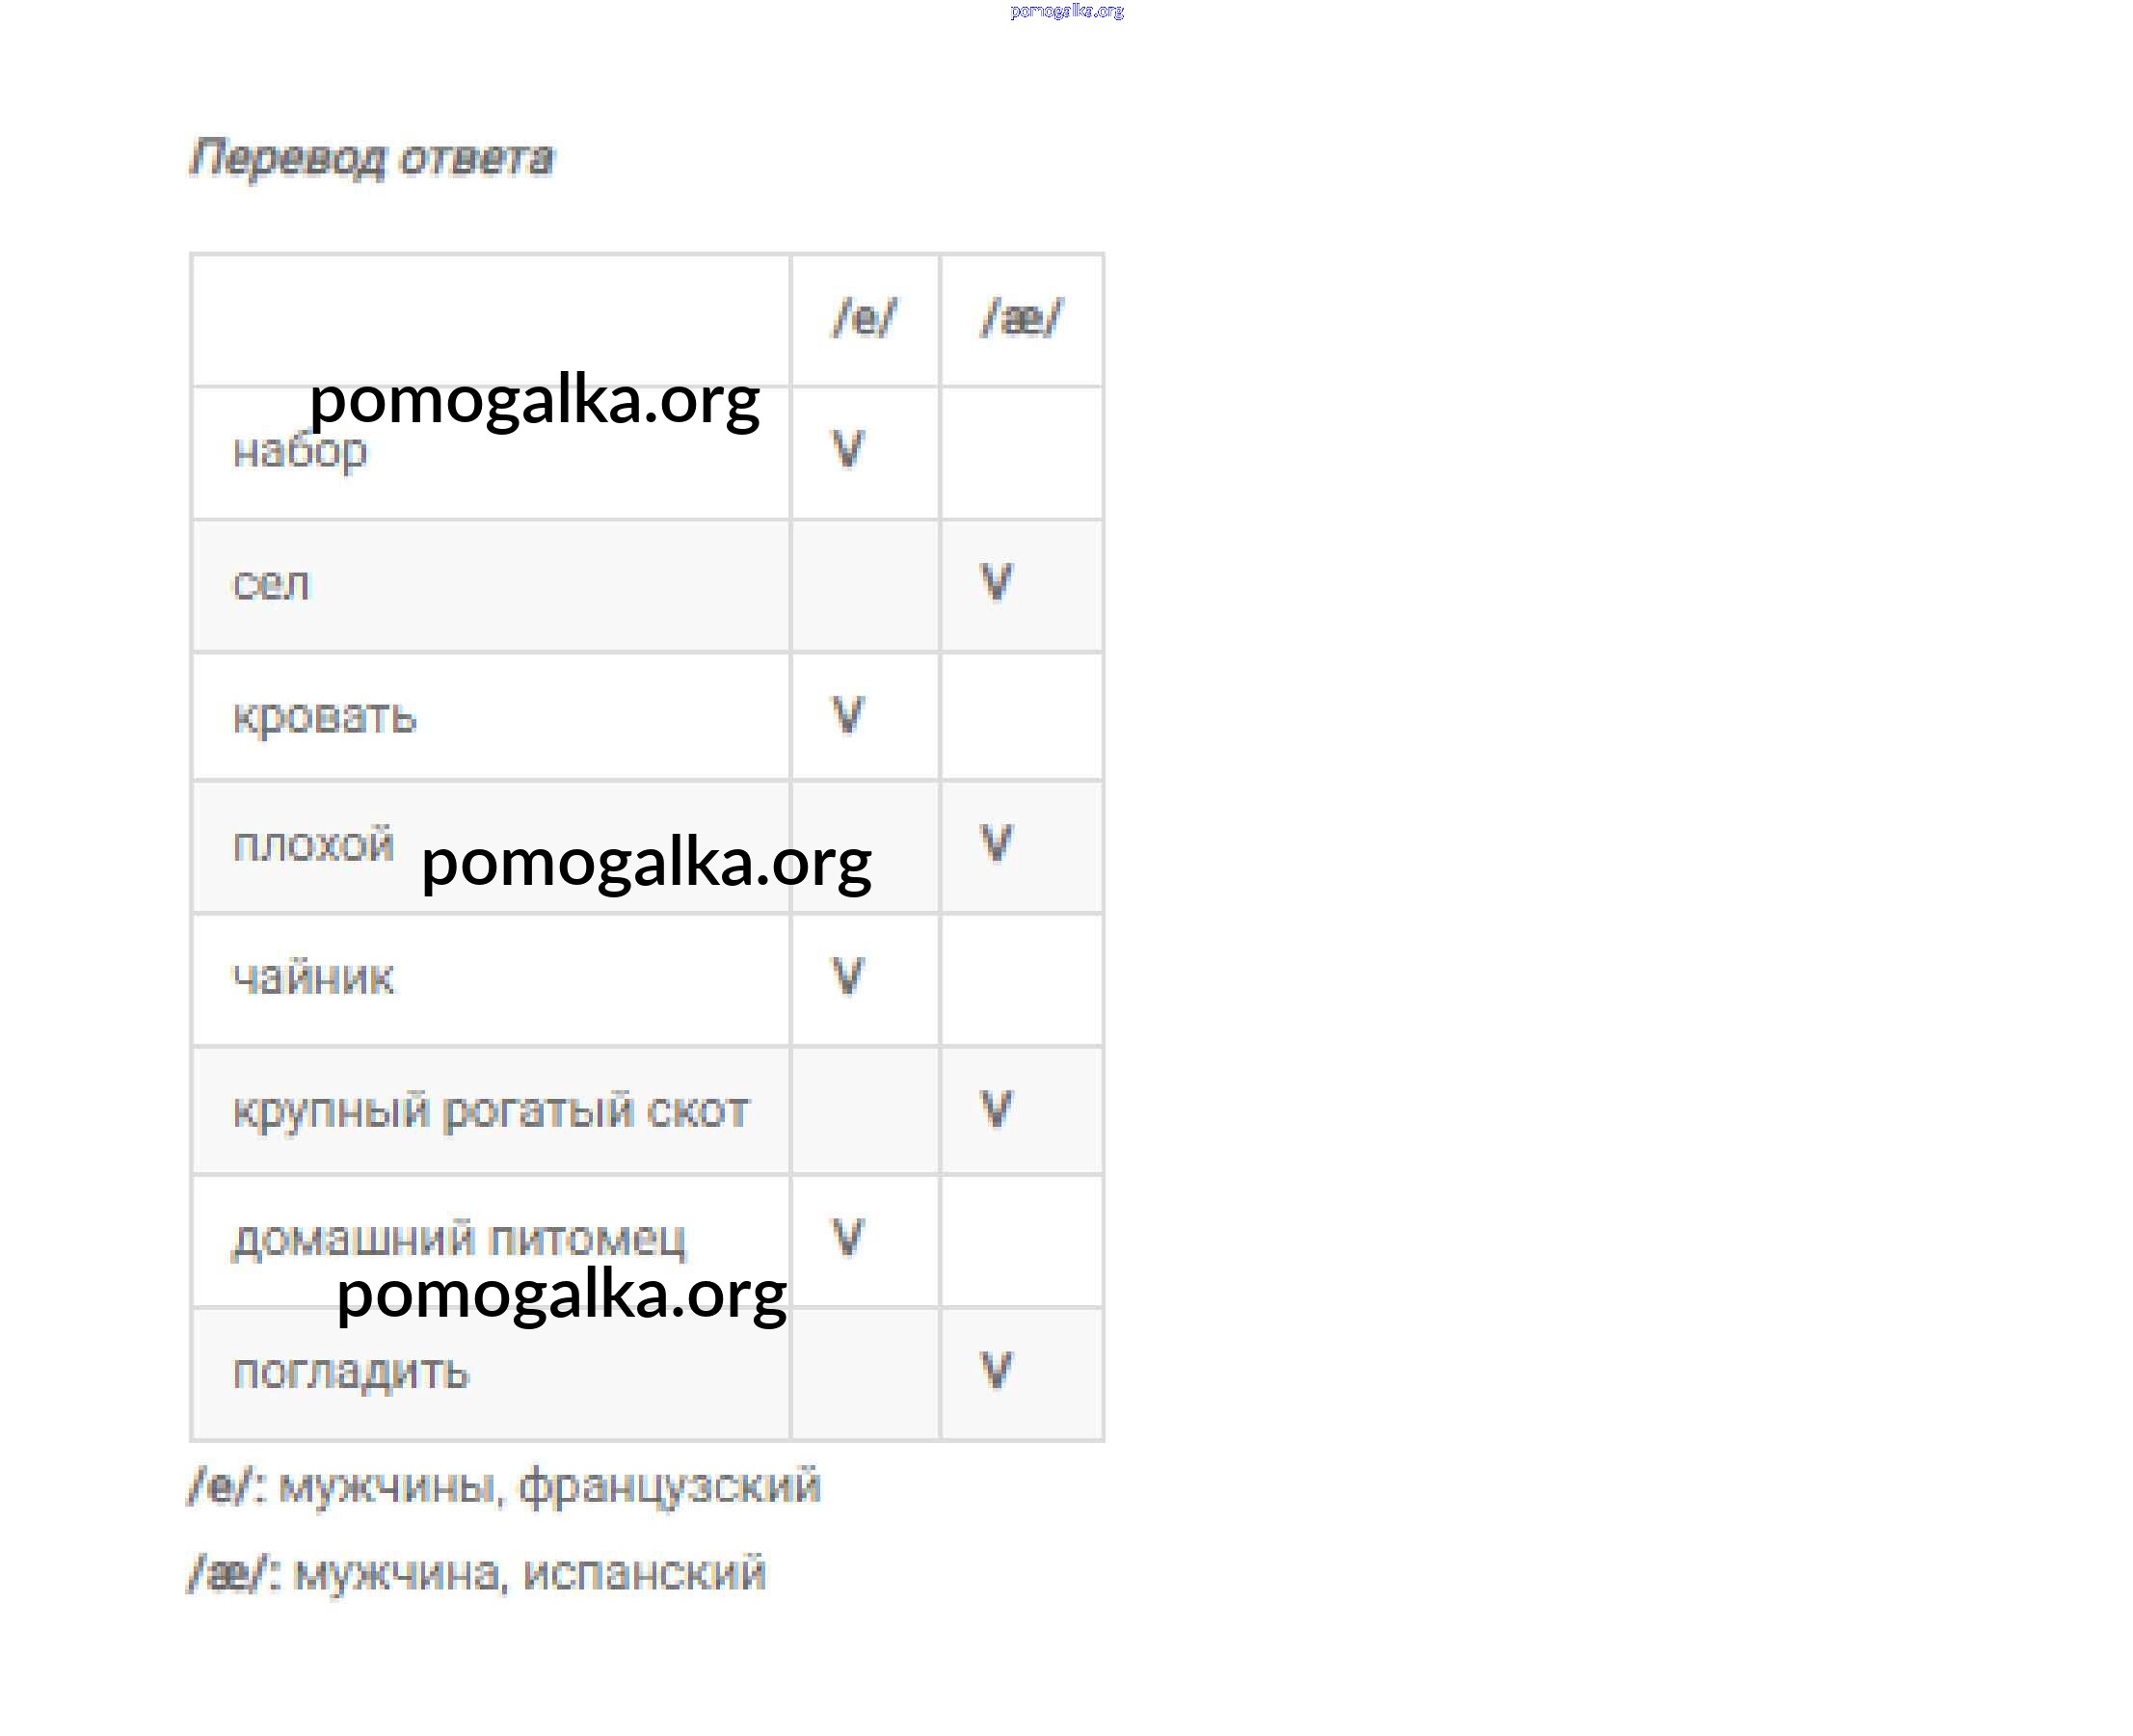Viewport: 2133px width, 1736px height.
Task: Click the "домашний питомец" text
Action: click(x=459, y=1240)
